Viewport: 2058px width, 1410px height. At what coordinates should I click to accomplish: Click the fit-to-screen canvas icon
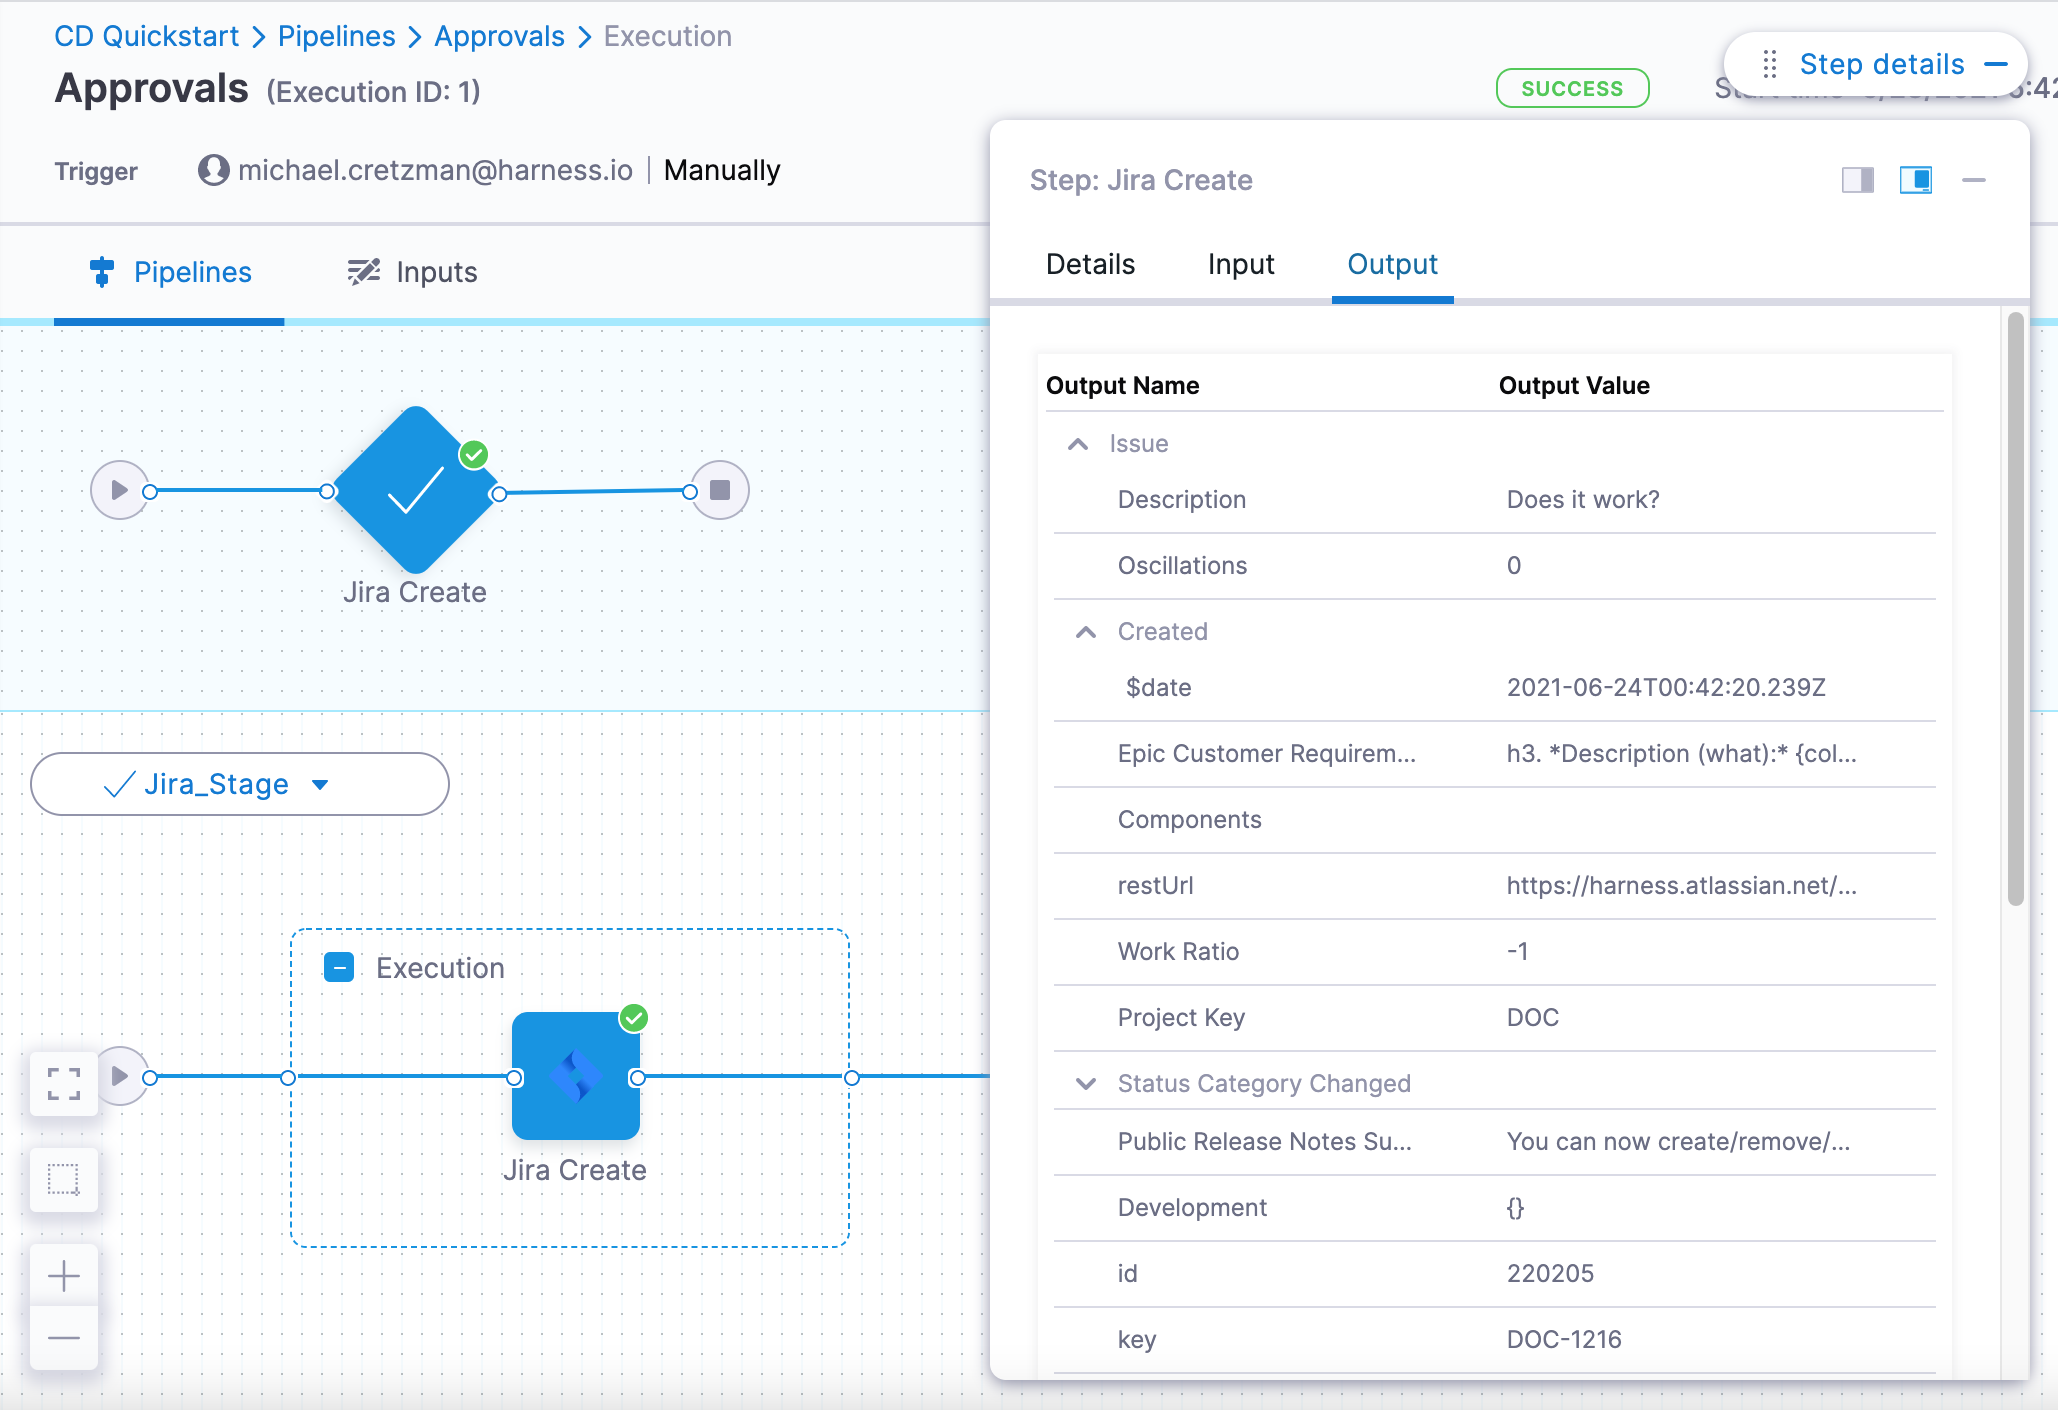64,1083
